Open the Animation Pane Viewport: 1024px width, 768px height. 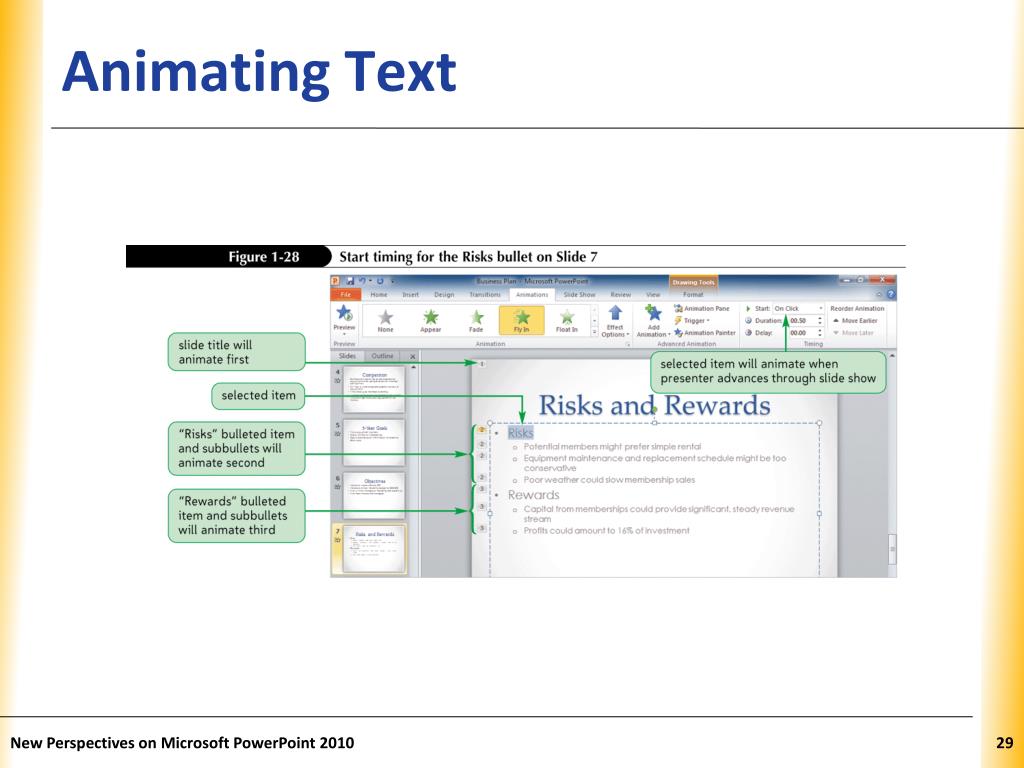pos(702,308)
